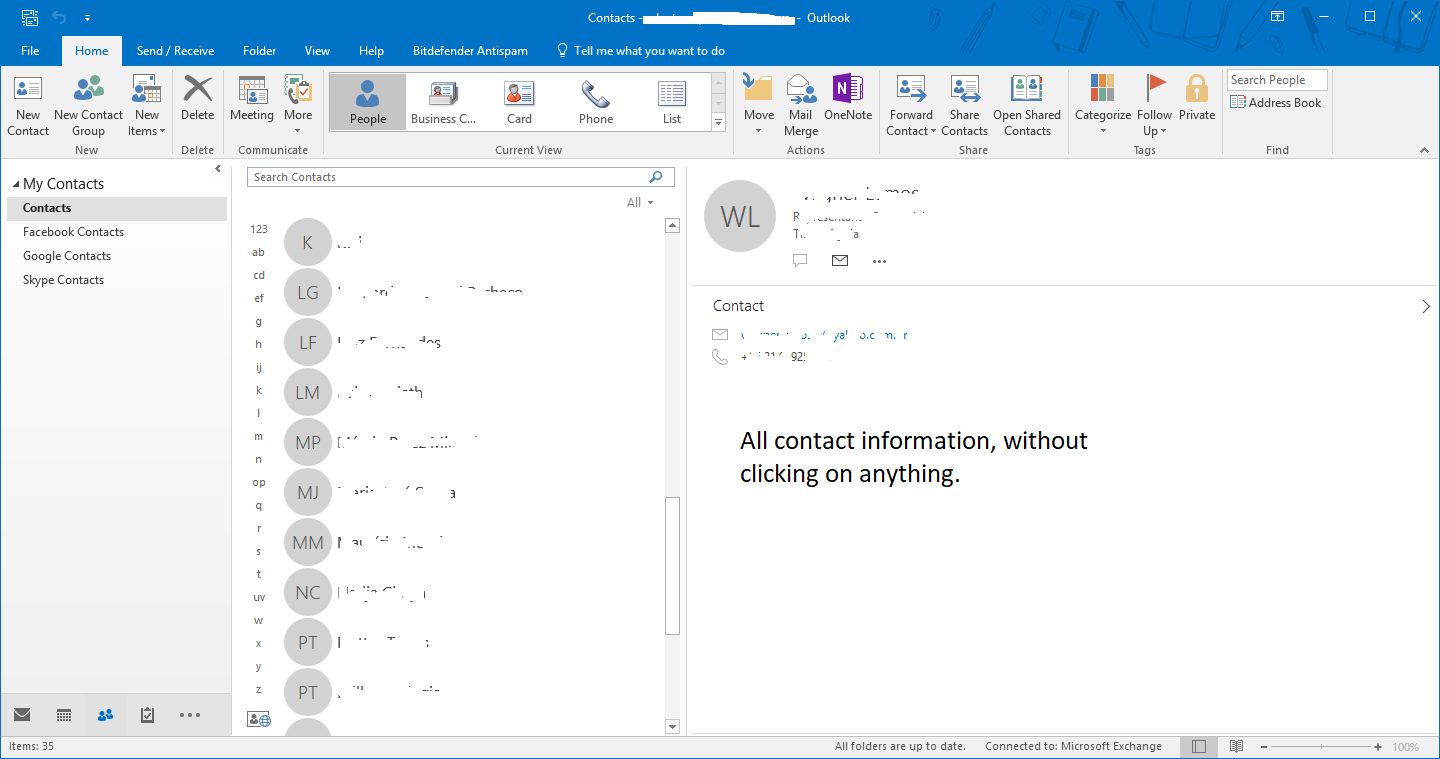
Task: Click the Search Contacts field
Action: click(x=460, y=177)
